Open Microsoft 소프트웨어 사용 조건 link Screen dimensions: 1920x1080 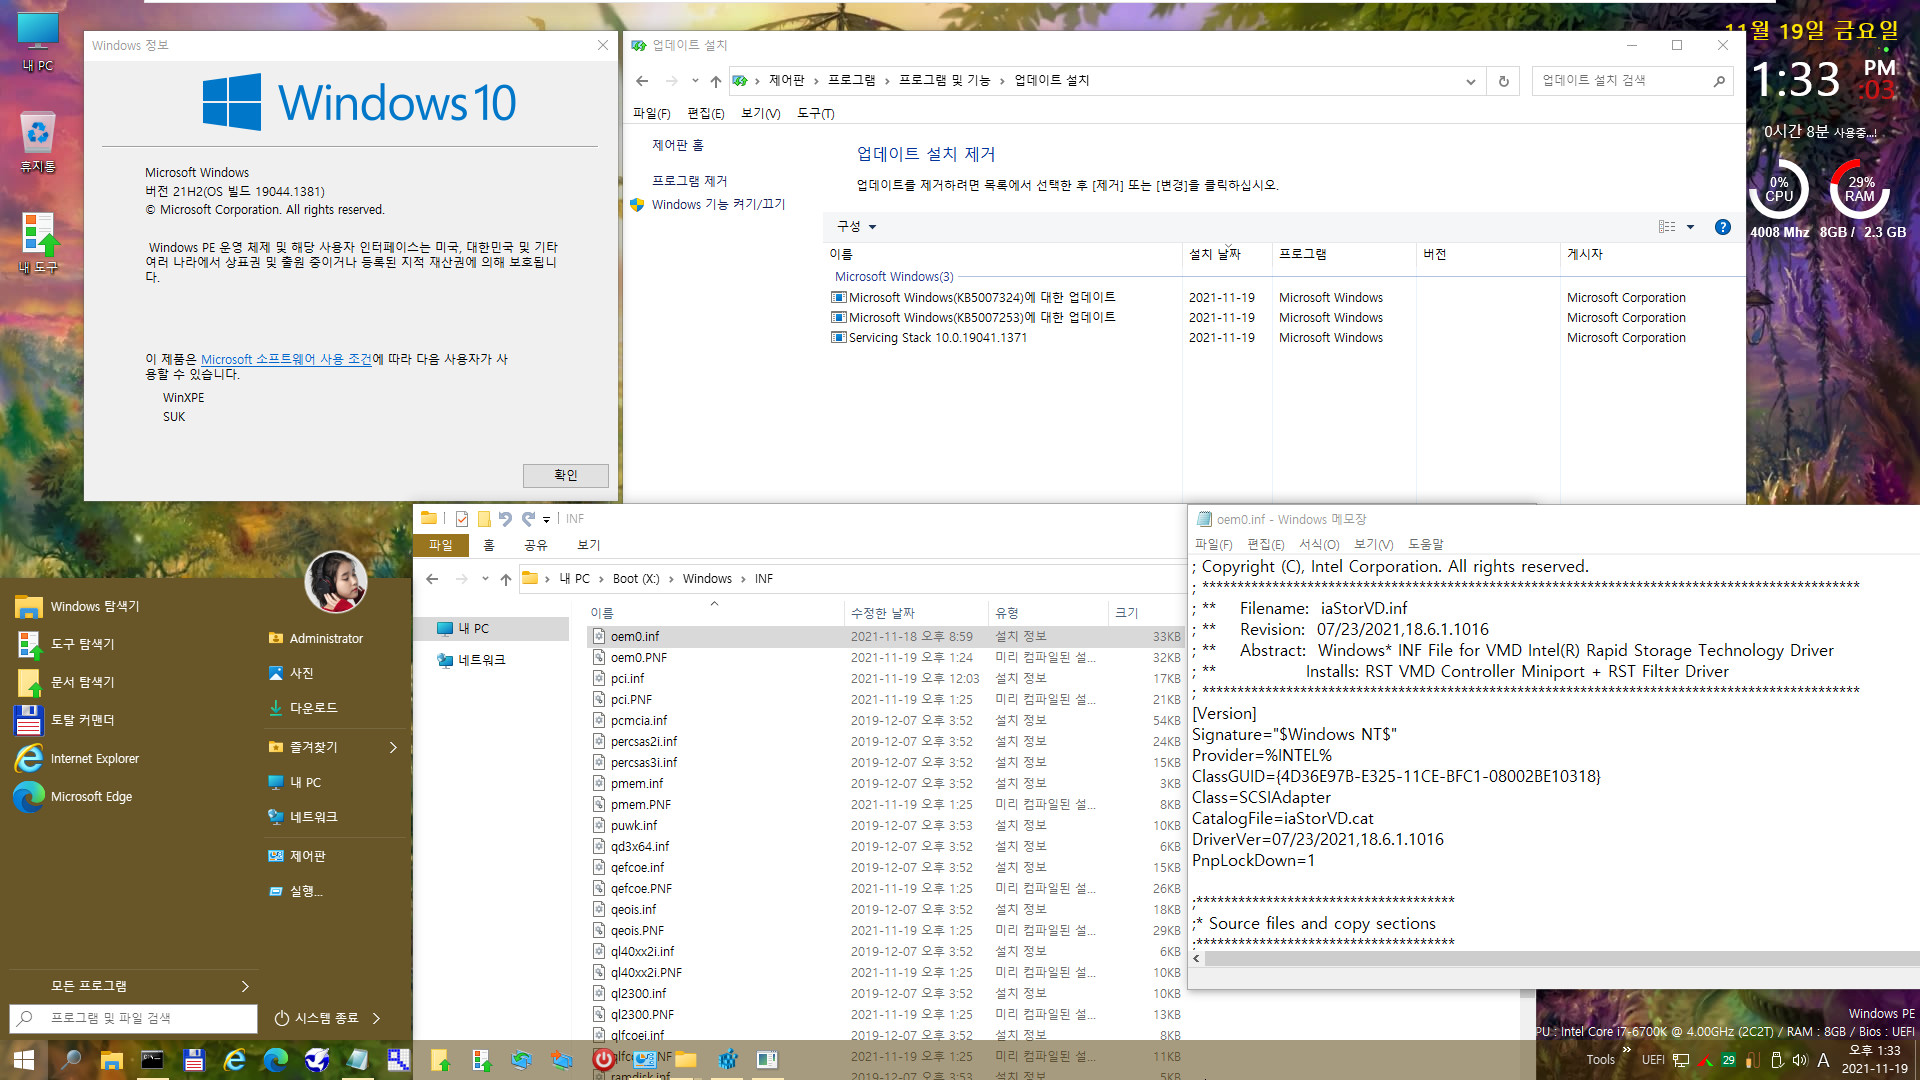[286, 359]
